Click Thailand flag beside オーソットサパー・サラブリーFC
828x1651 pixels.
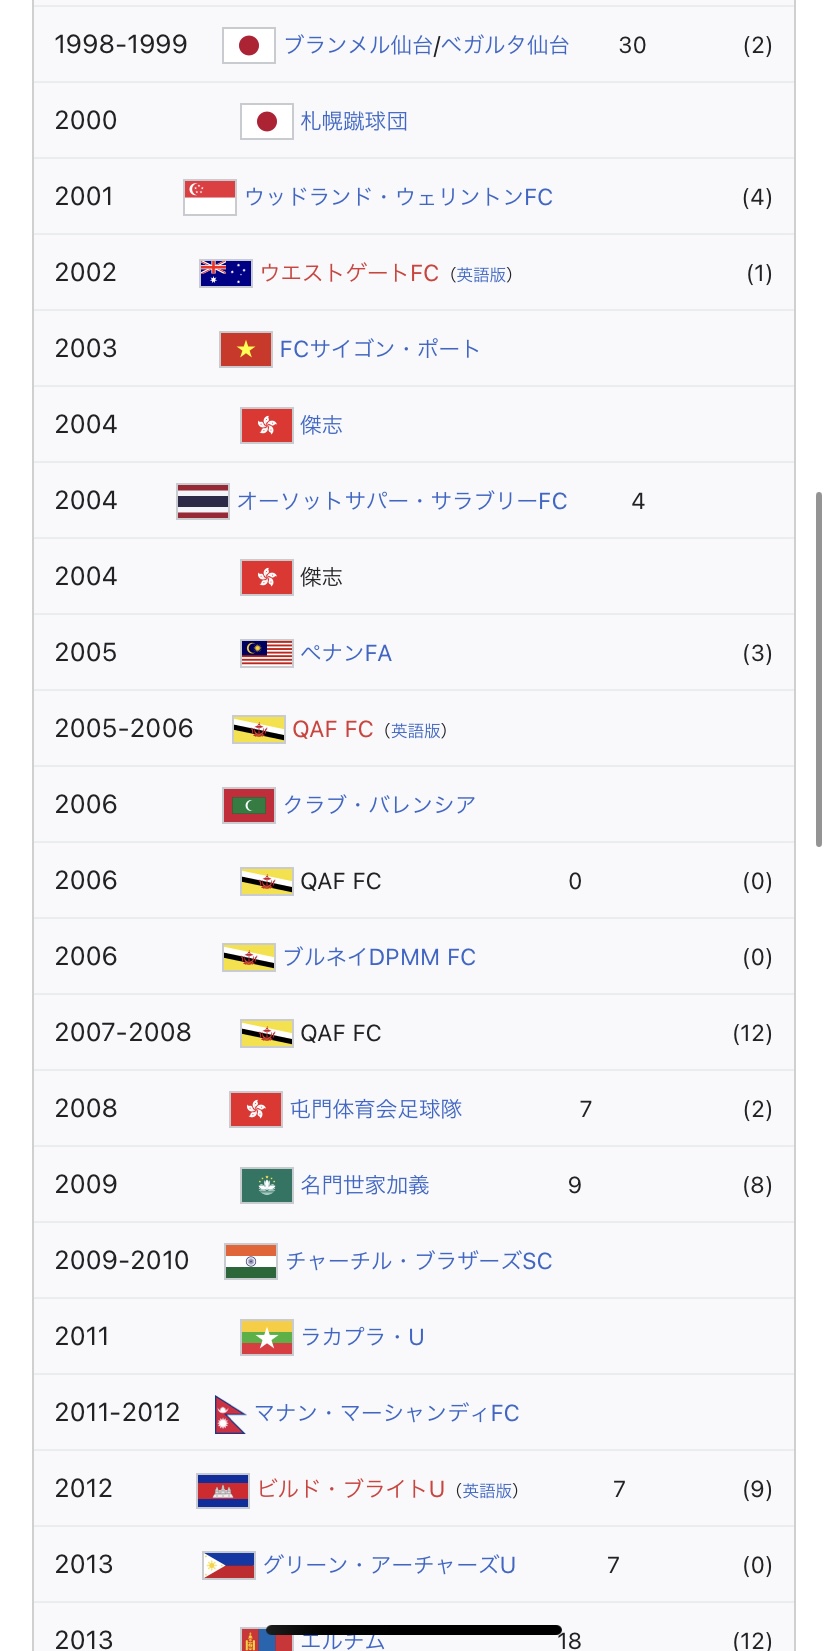[203, 501]
